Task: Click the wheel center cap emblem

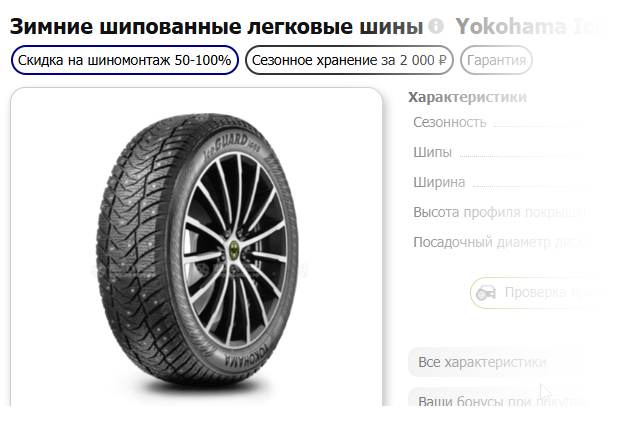Action: 233,247
